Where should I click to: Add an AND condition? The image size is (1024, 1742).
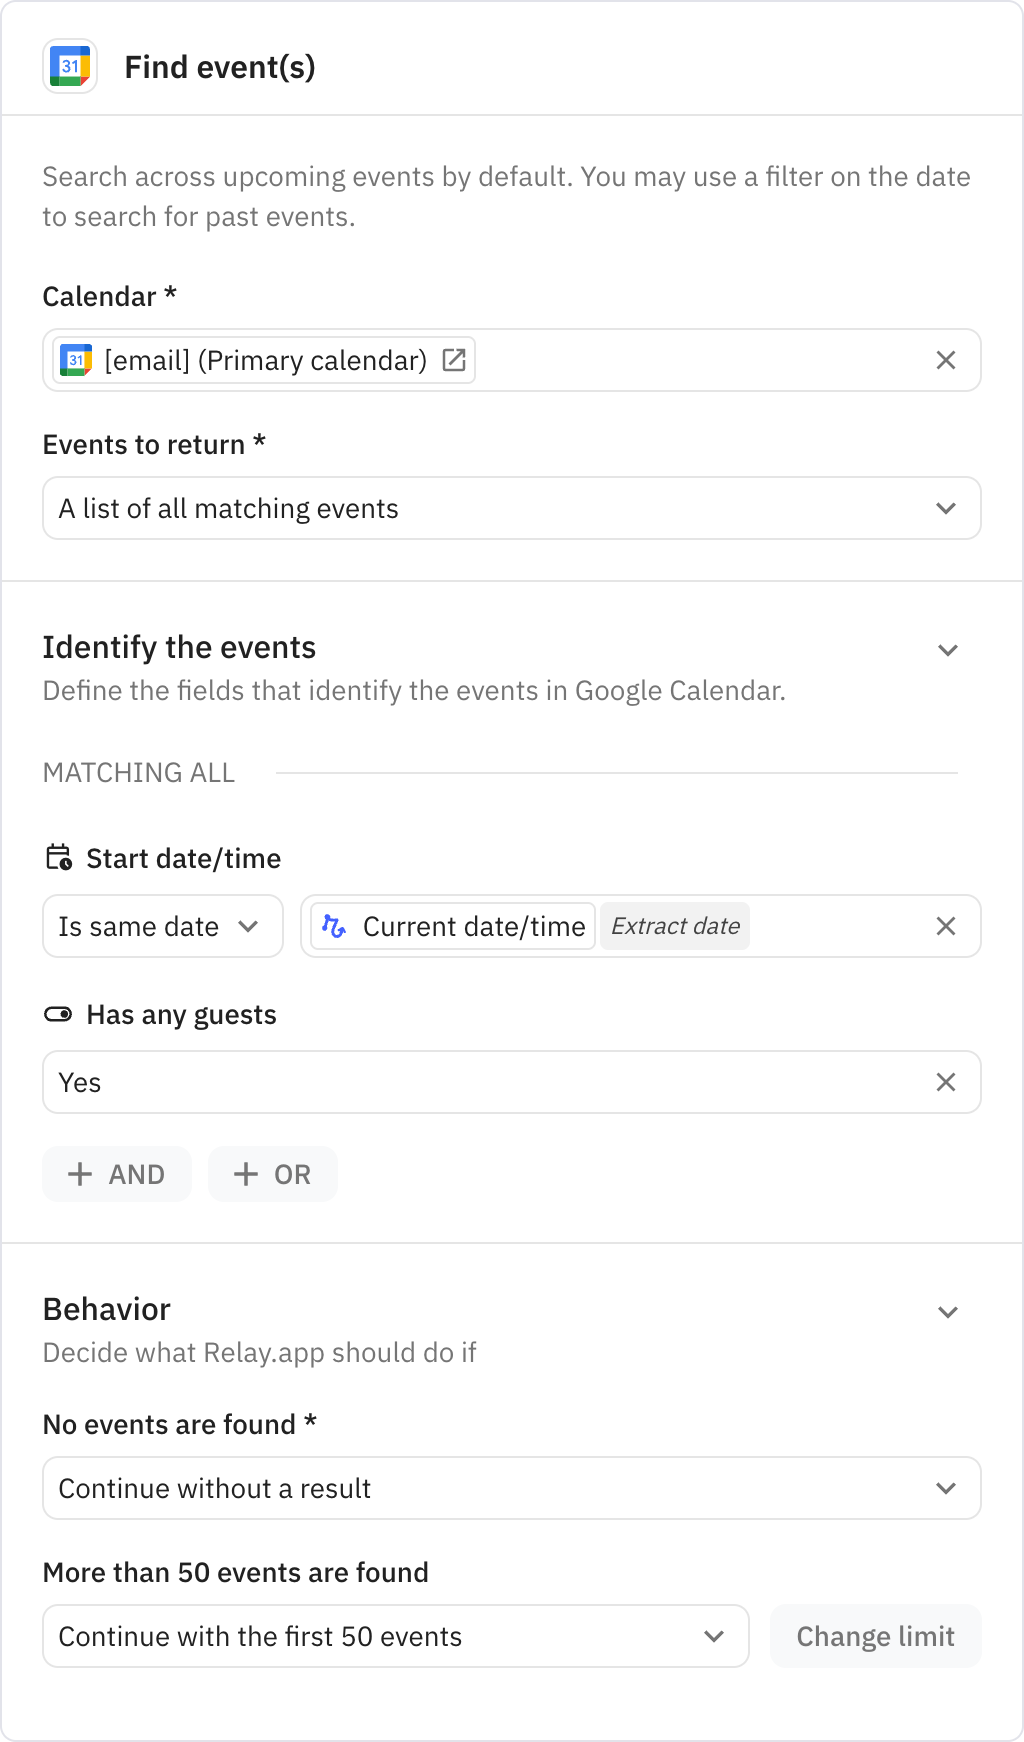[117, 1174]
